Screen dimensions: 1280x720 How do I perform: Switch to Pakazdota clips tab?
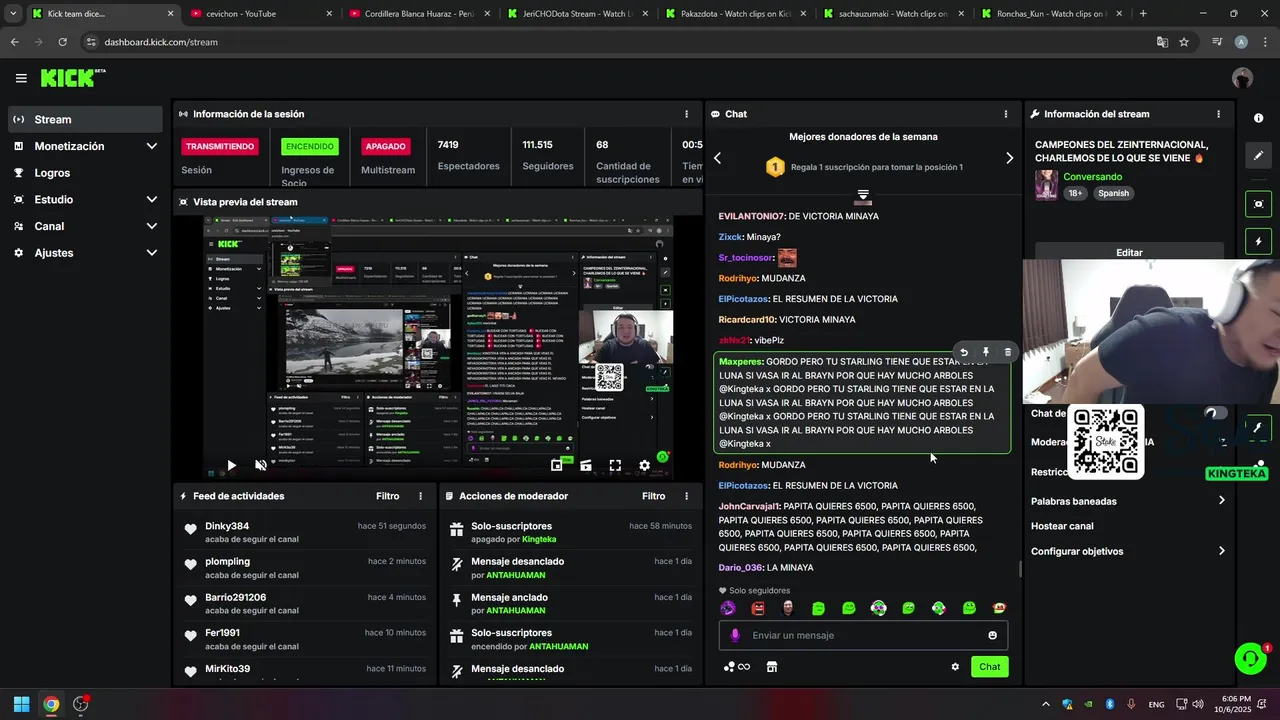point(737,14)
